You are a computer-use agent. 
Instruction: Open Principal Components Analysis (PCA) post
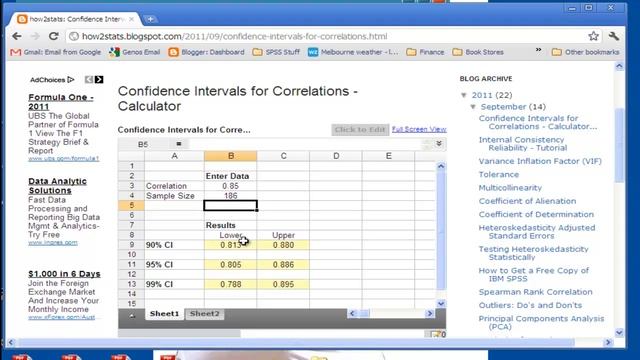[x=541, y=322]
